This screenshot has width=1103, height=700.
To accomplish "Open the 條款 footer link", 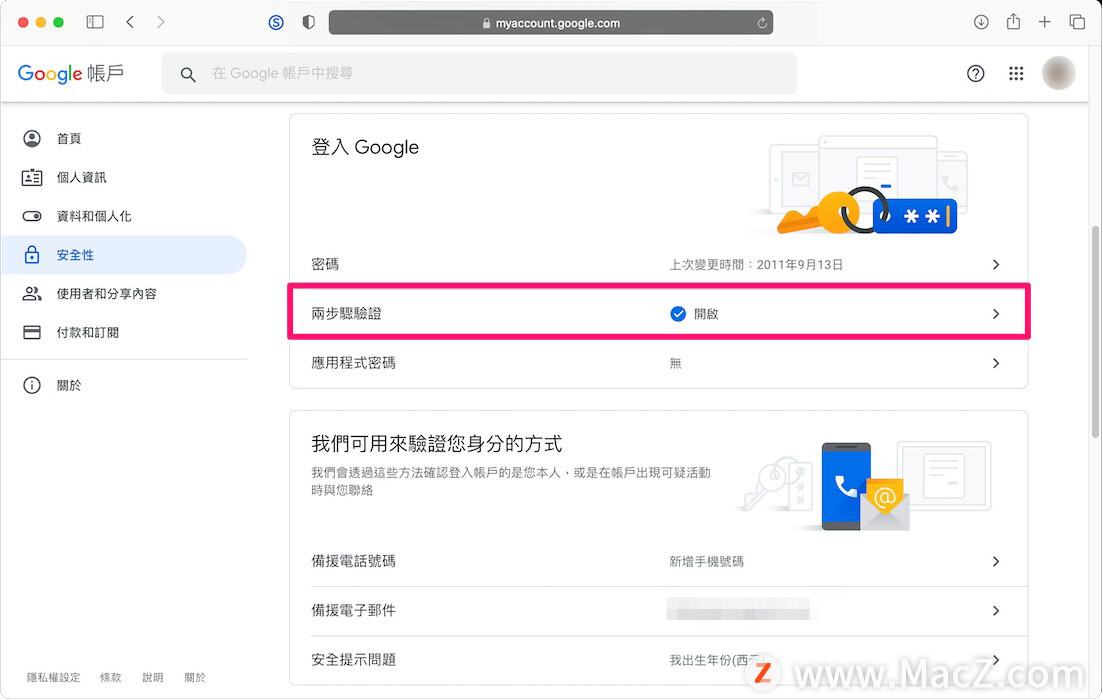I will 110,677.
